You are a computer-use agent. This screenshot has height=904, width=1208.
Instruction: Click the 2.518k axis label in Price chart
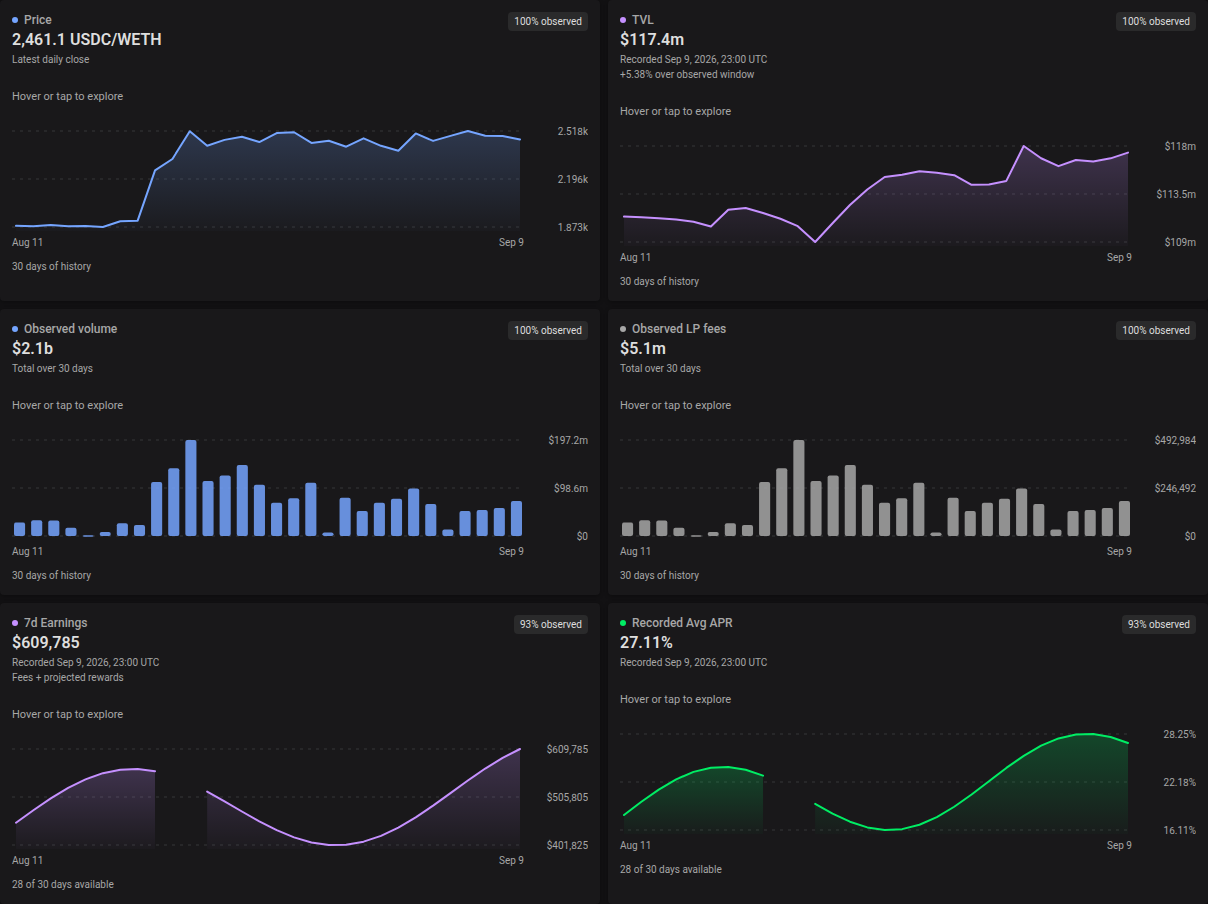point(572,132)
